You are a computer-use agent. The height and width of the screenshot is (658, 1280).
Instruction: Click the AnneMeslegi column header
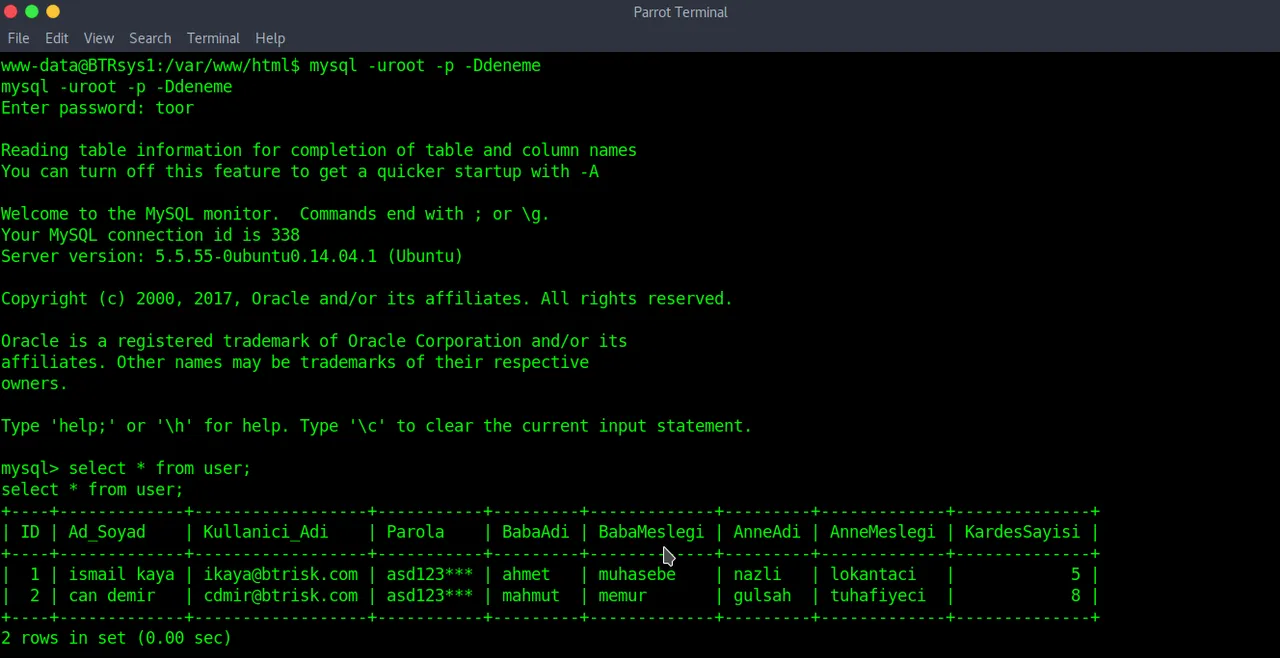pyautogui.click(x=882, y=532)
